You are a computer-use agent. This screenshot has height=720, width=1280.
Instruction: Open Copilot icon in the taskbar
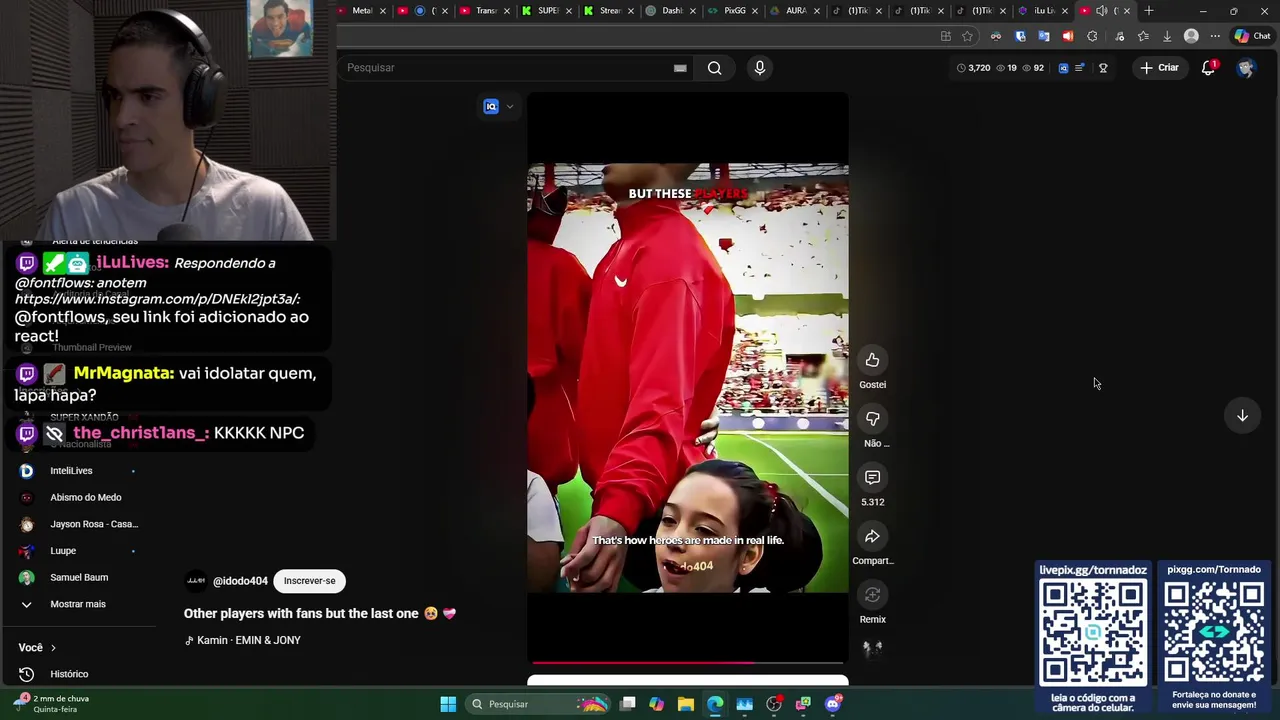click(656, 704)
